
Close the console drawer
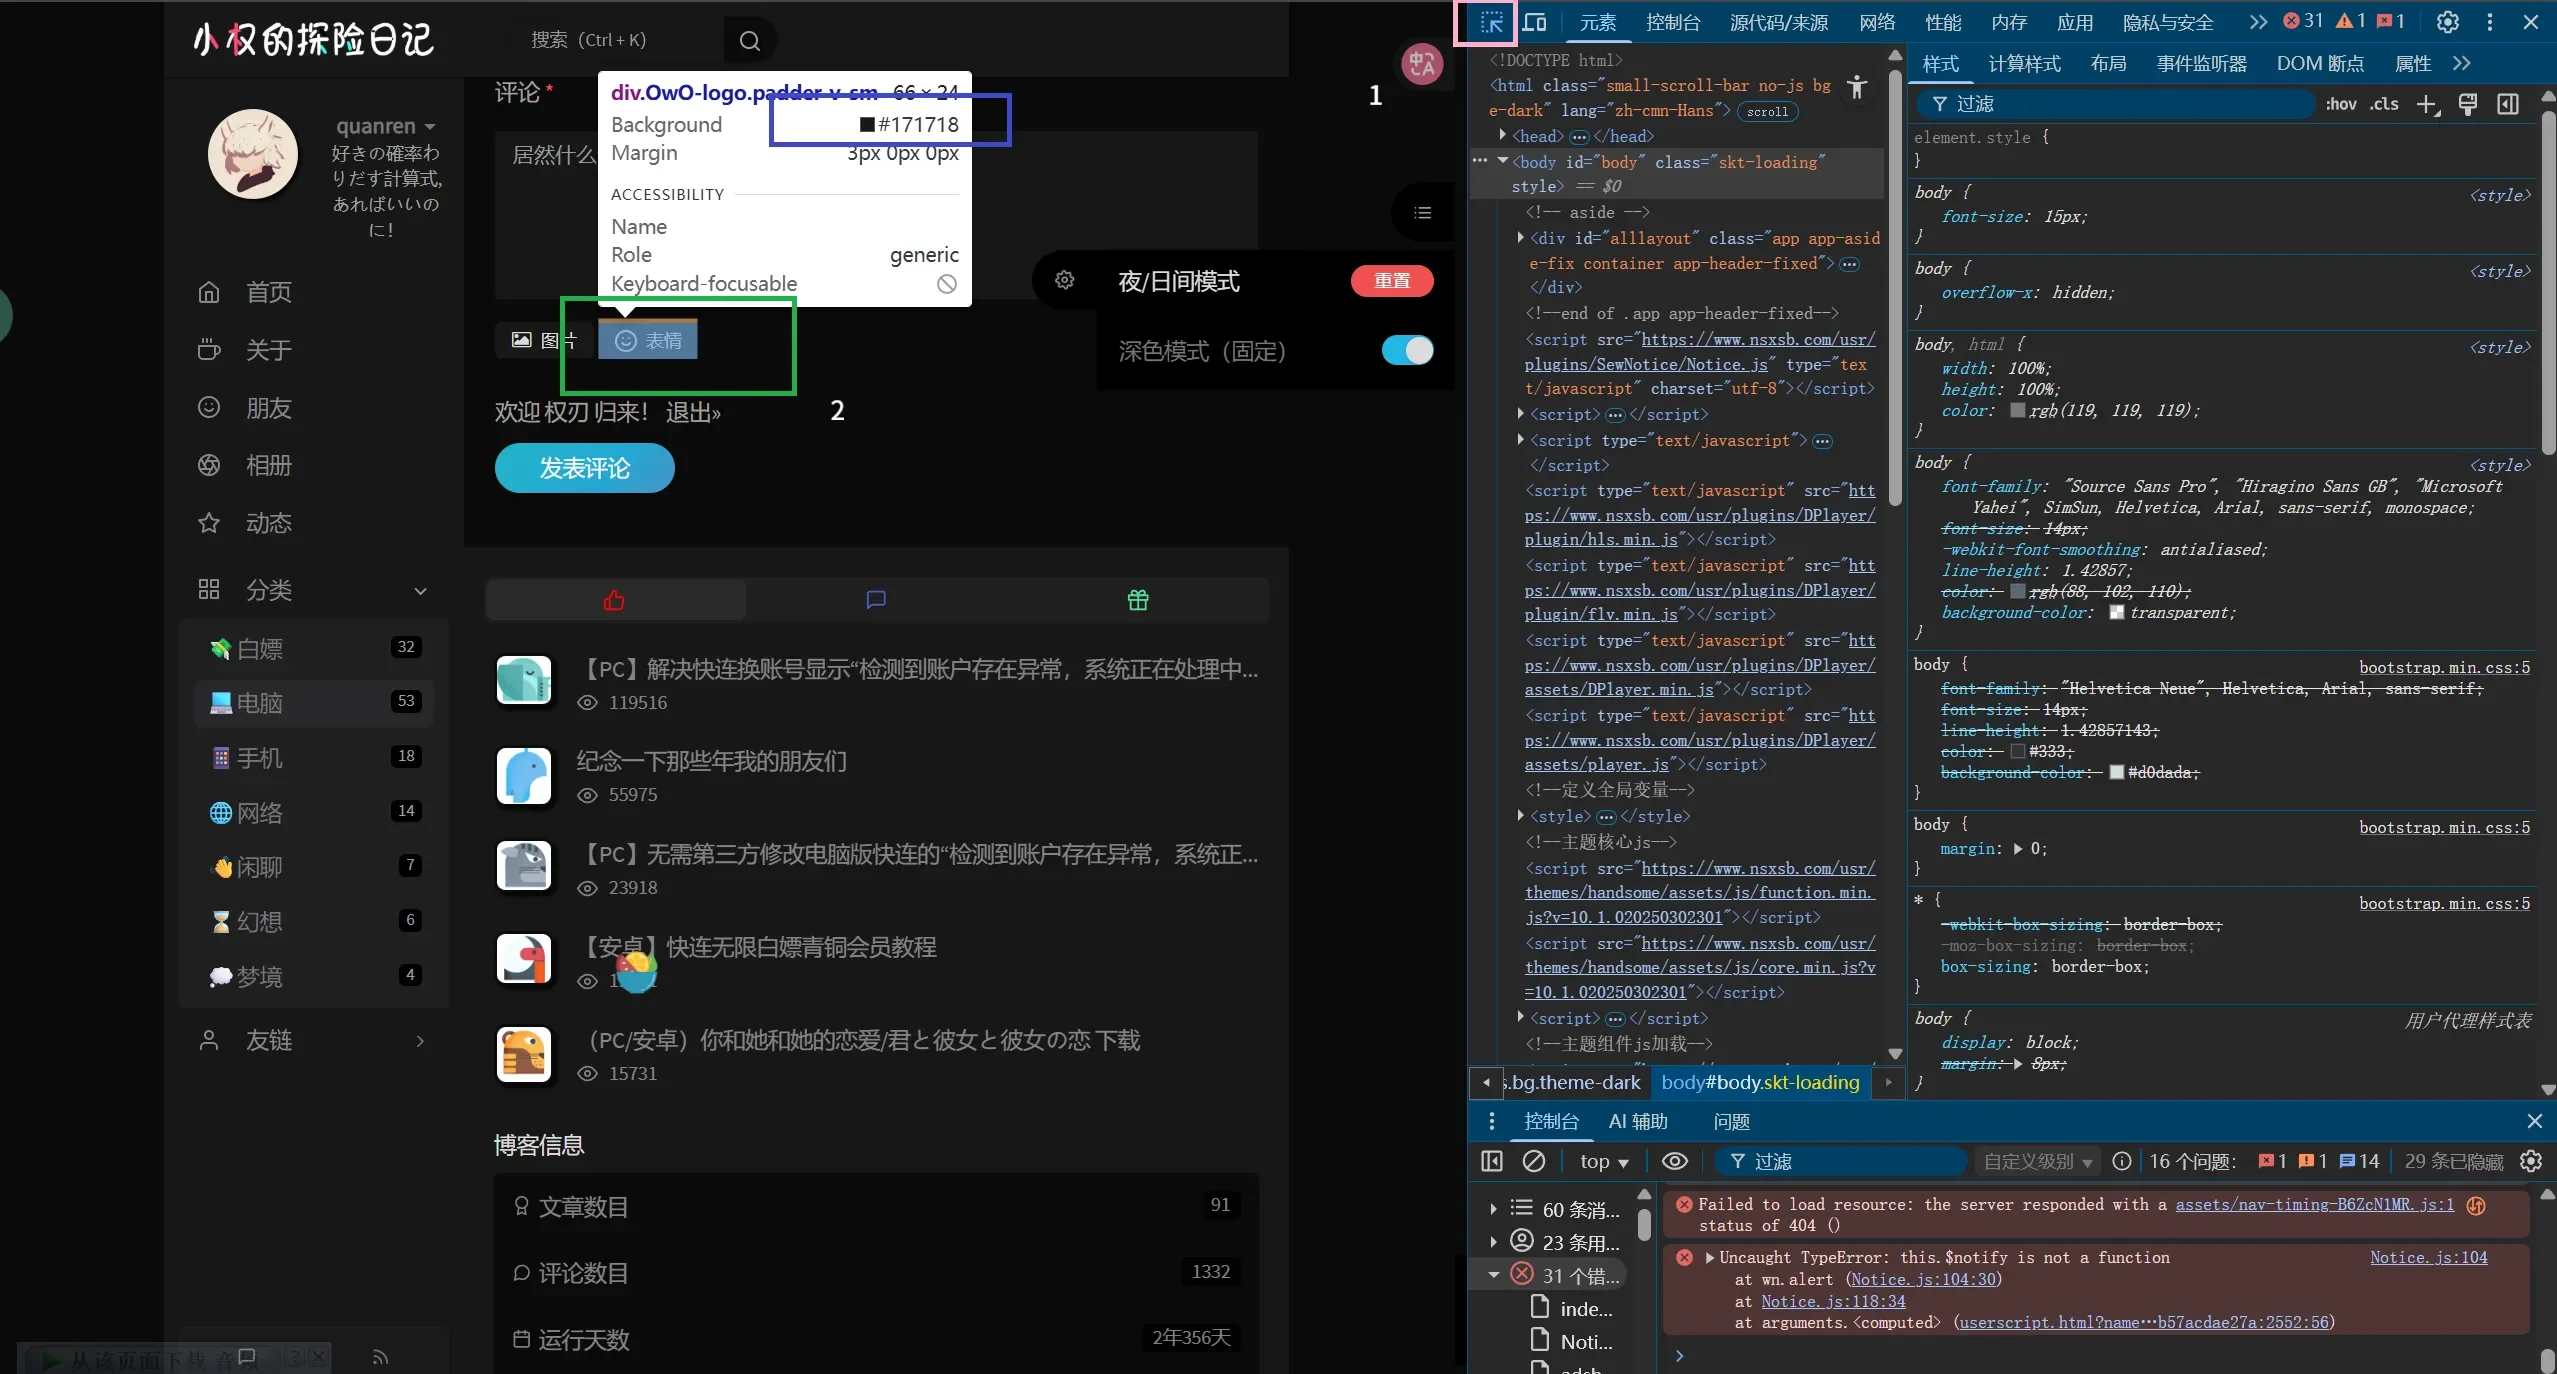[2534, 1121]
